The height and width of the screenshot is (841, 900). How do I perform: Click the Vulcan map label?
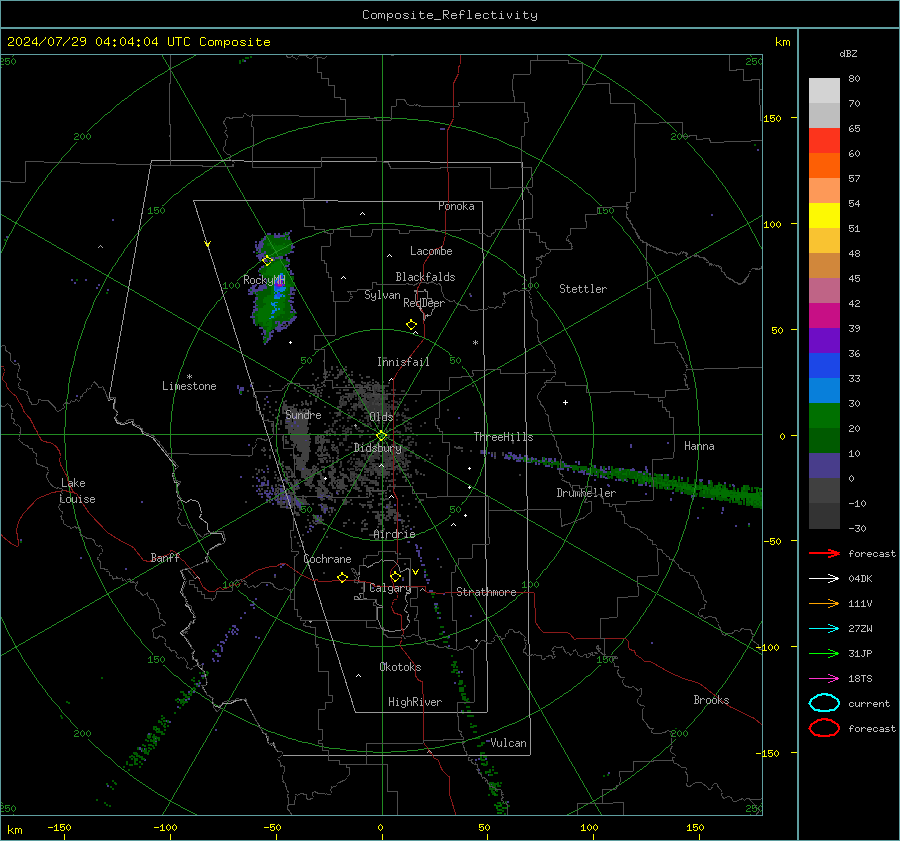pos(508,743)
